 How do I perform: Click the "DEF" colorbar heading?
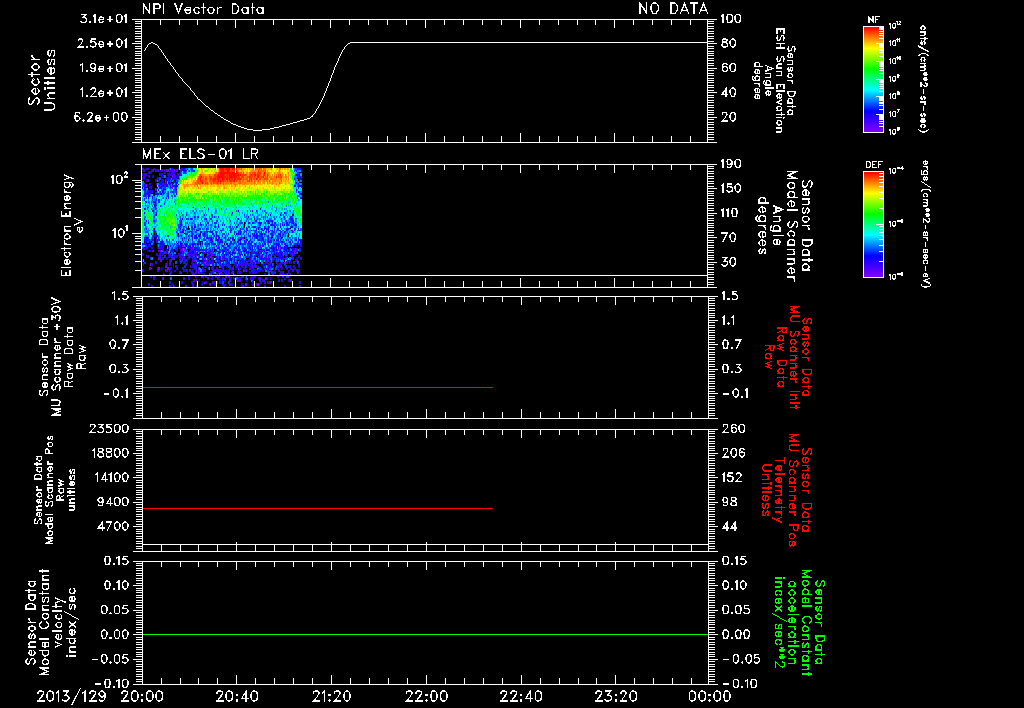click(873, 165)
